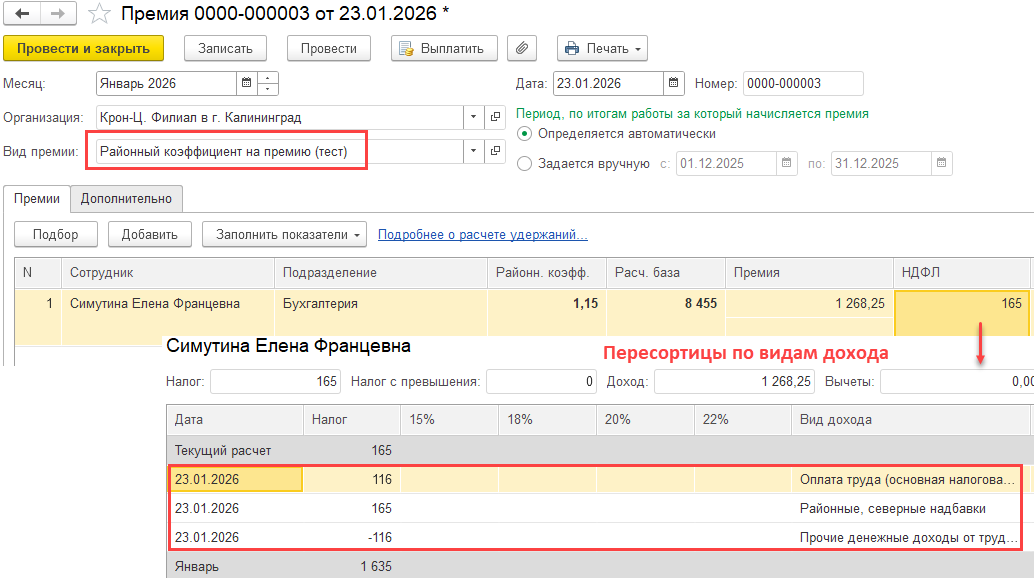The width and height of the screenshot is (1034, 578).
Task: Open calendar picker for the Месяц field
Action: tap(246, 84)
